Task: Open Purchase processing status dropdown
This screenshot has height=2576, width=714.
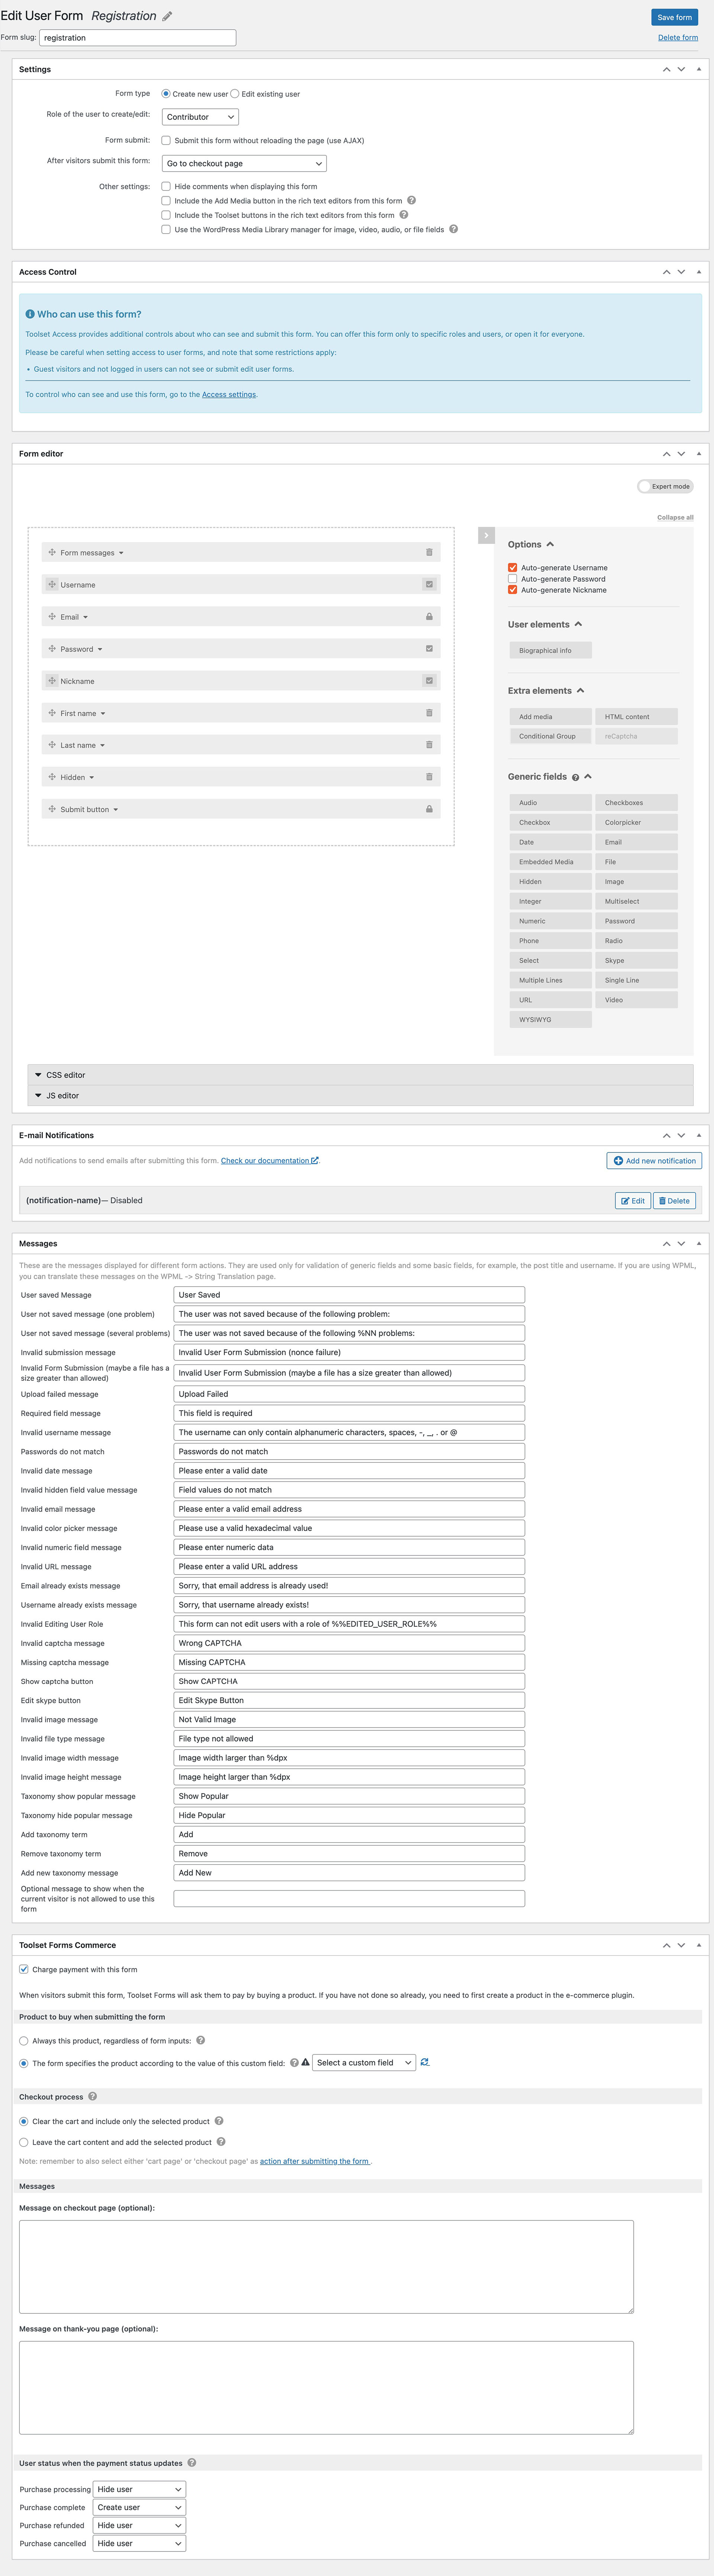Action: (139, 2489)
